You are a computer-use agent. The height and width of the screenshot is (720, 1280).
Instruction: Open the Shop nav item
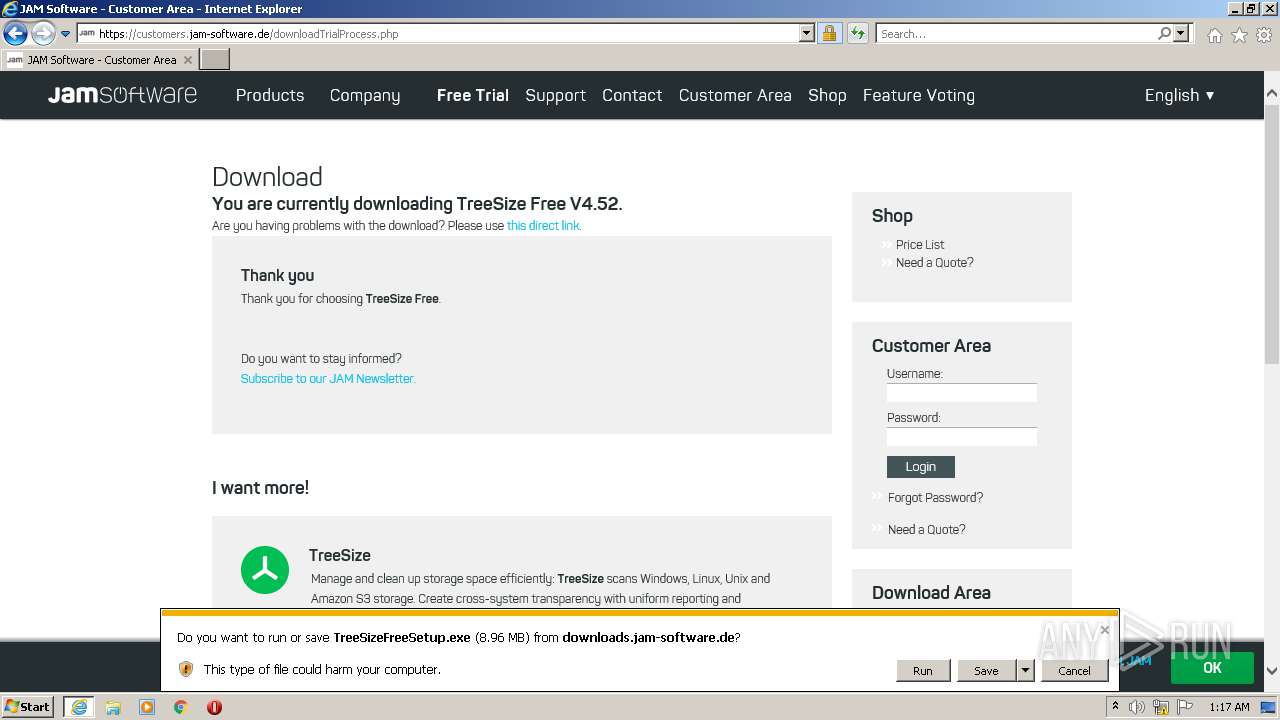827,95
